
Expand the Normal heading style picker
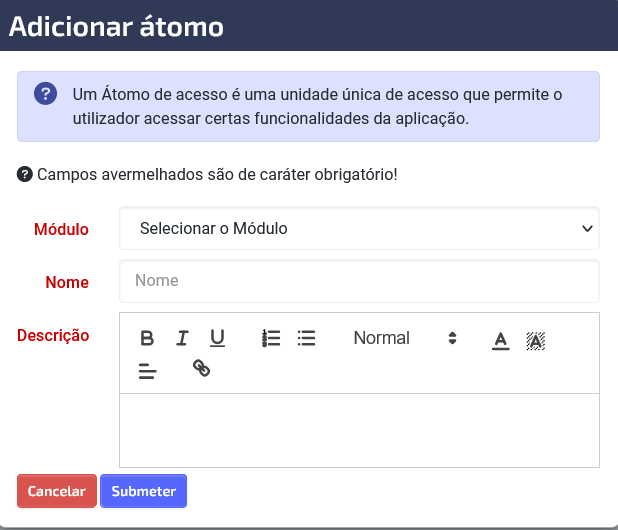pos(405,338)
